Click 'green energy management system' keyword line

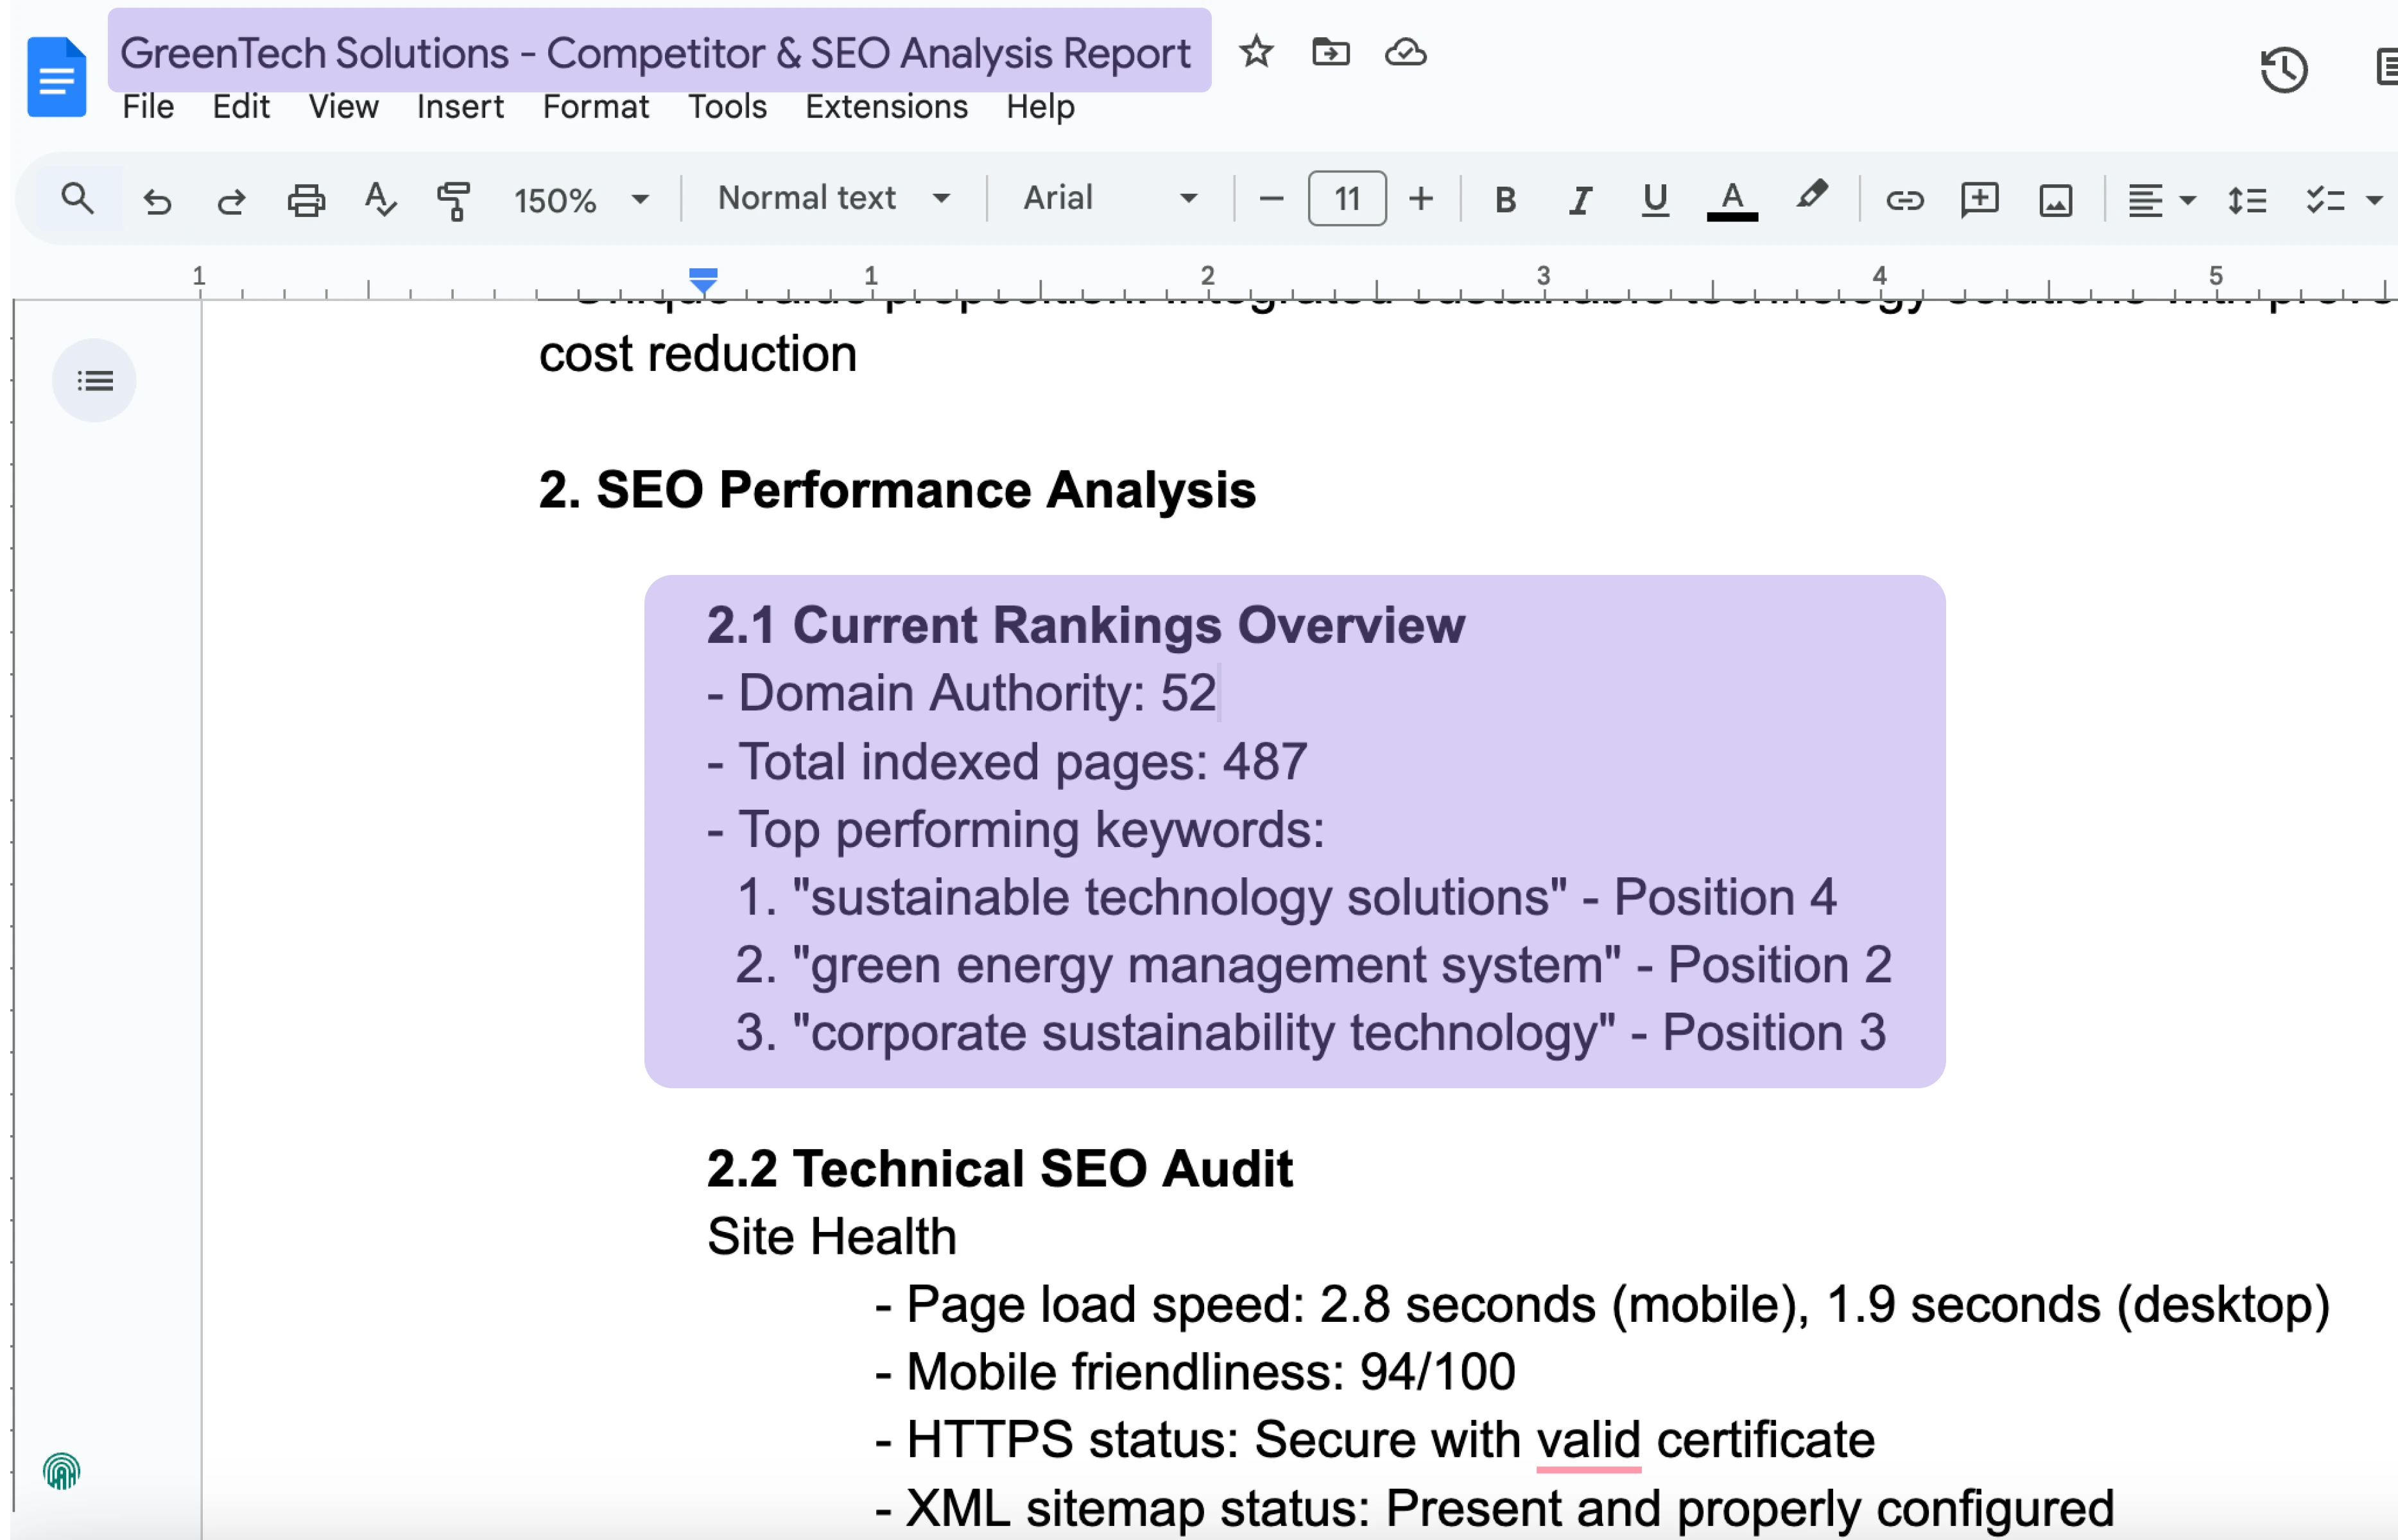click(1313, 965)
